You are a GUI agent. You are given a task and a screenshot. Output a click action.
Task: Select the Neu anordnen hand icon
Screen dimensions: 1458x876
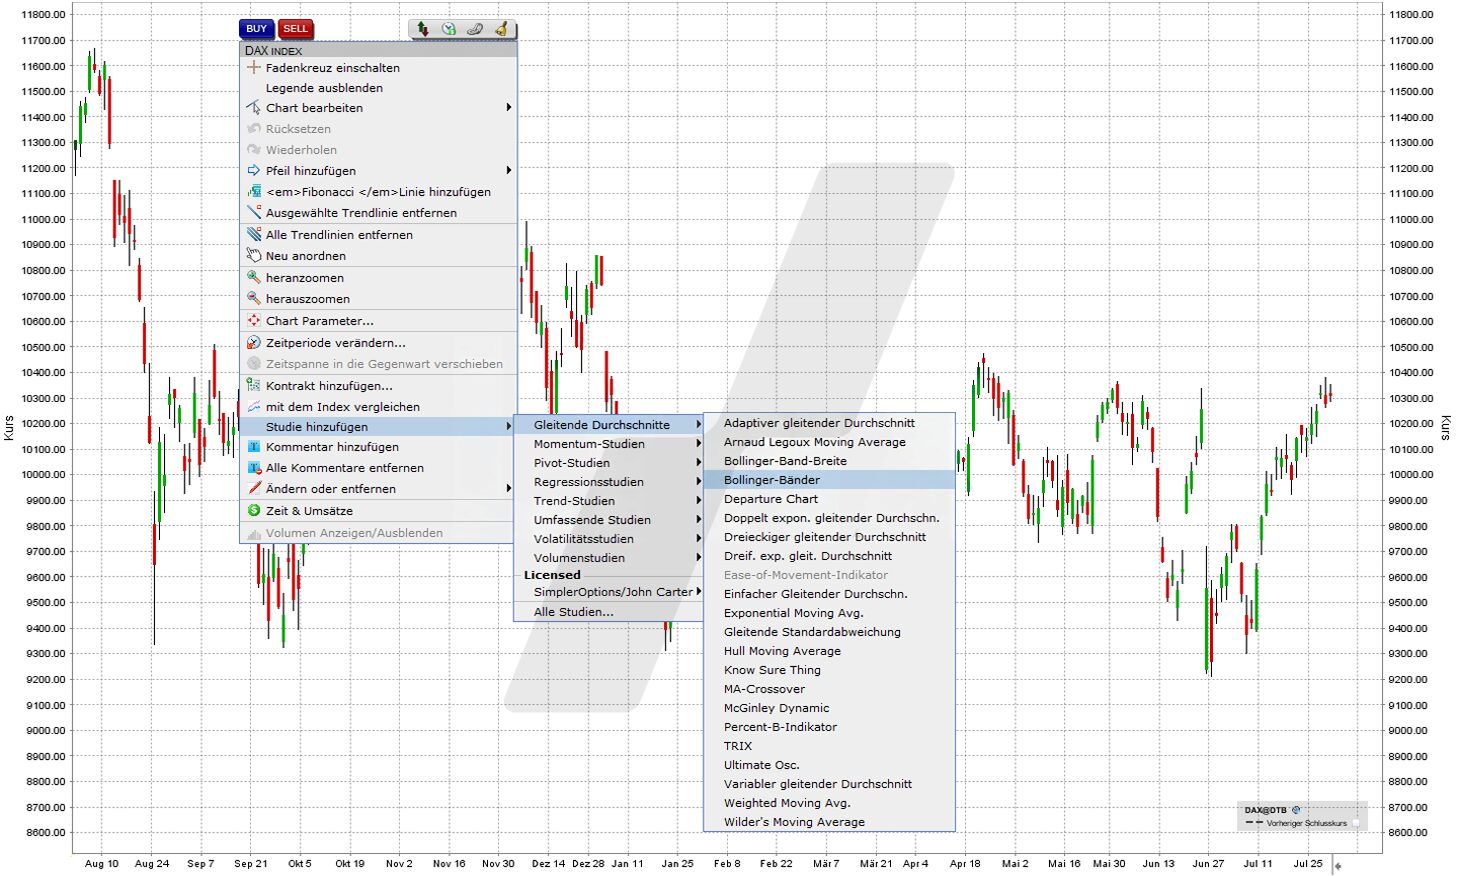[x=252, y=255]
